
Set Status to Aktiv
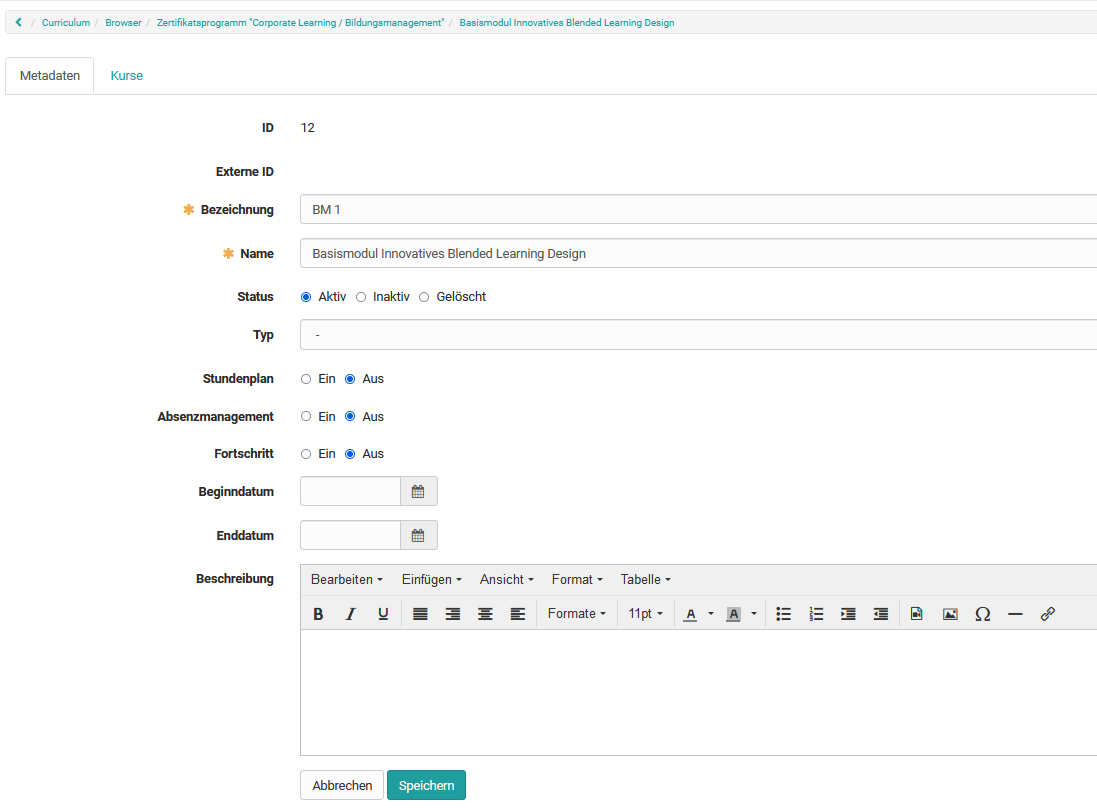pos(306,297)
